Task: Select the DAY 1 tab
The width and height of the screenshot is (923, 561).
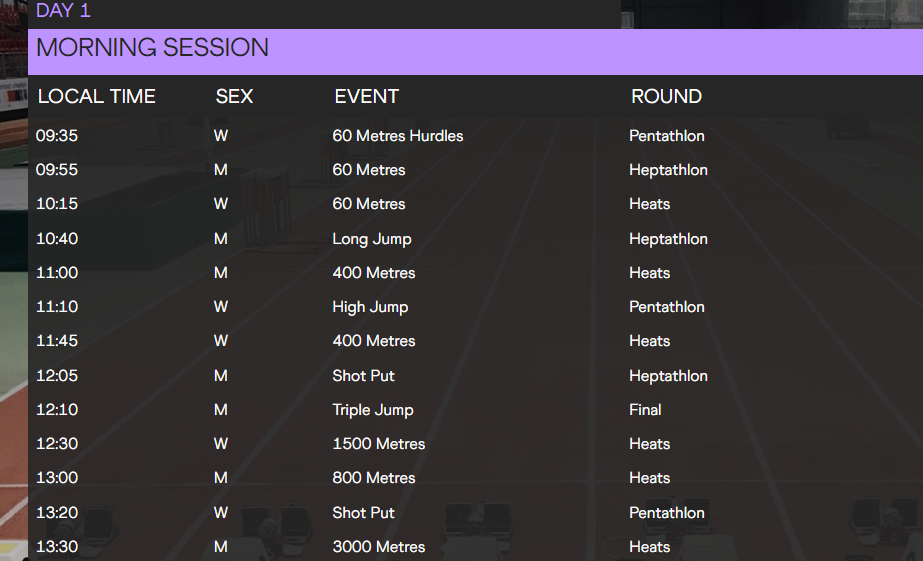Action: click(63, 11)
